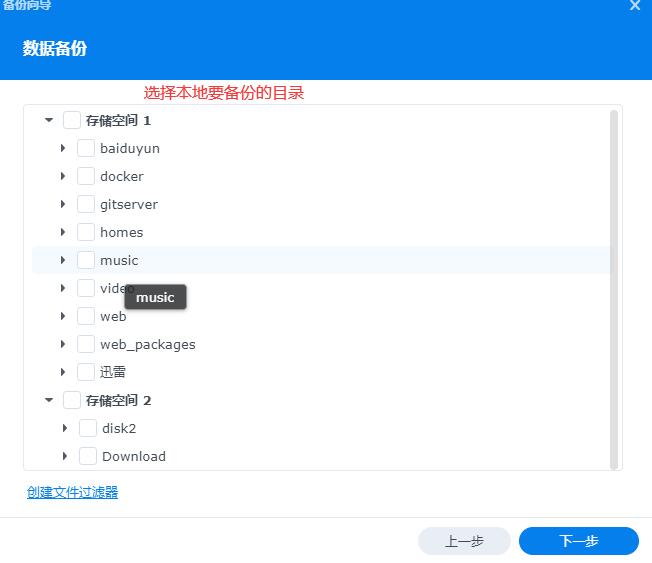Proceed with the 下一步 button
Image resolution: width=652 pixels, height=563 pixels.
point(579,541)
